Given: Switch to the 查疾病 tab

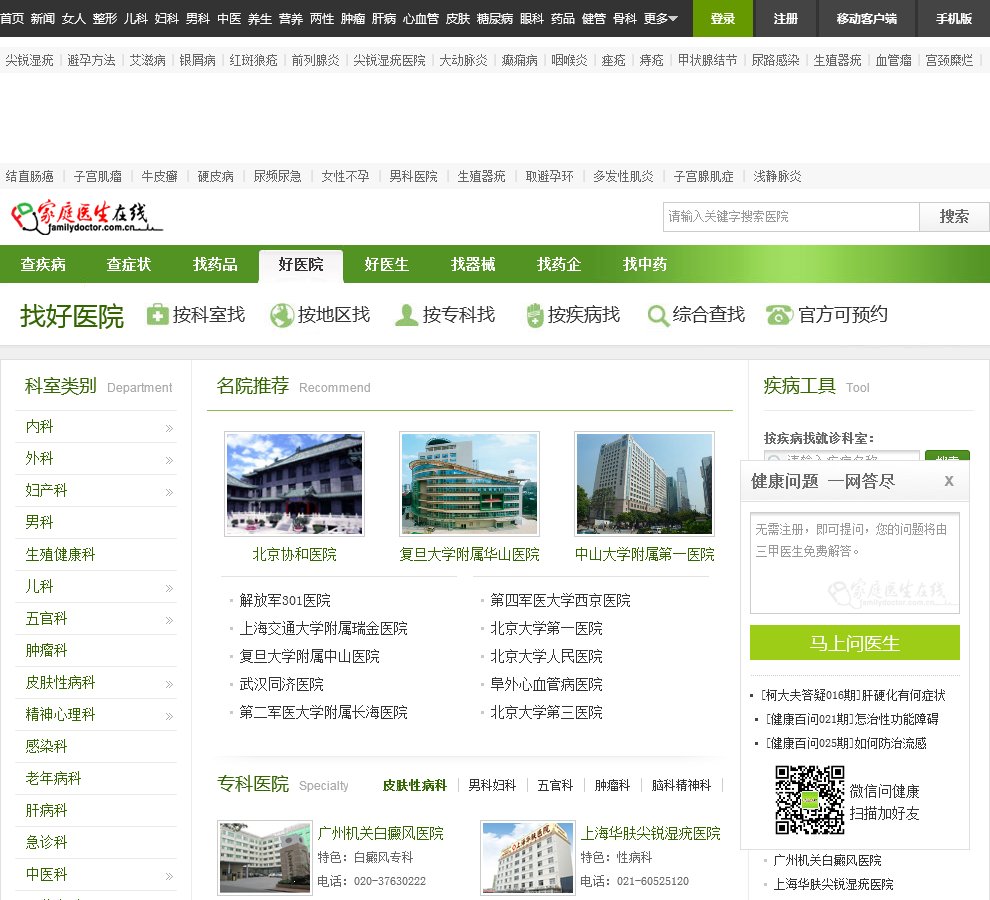Looking at the screenshot, I should coord(43,264).
